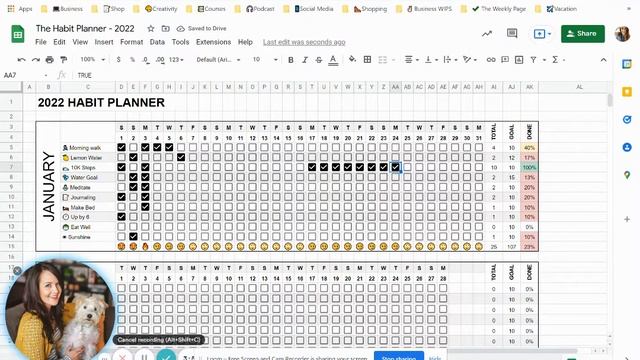Open the Borders tool

[x=367, y=60]
